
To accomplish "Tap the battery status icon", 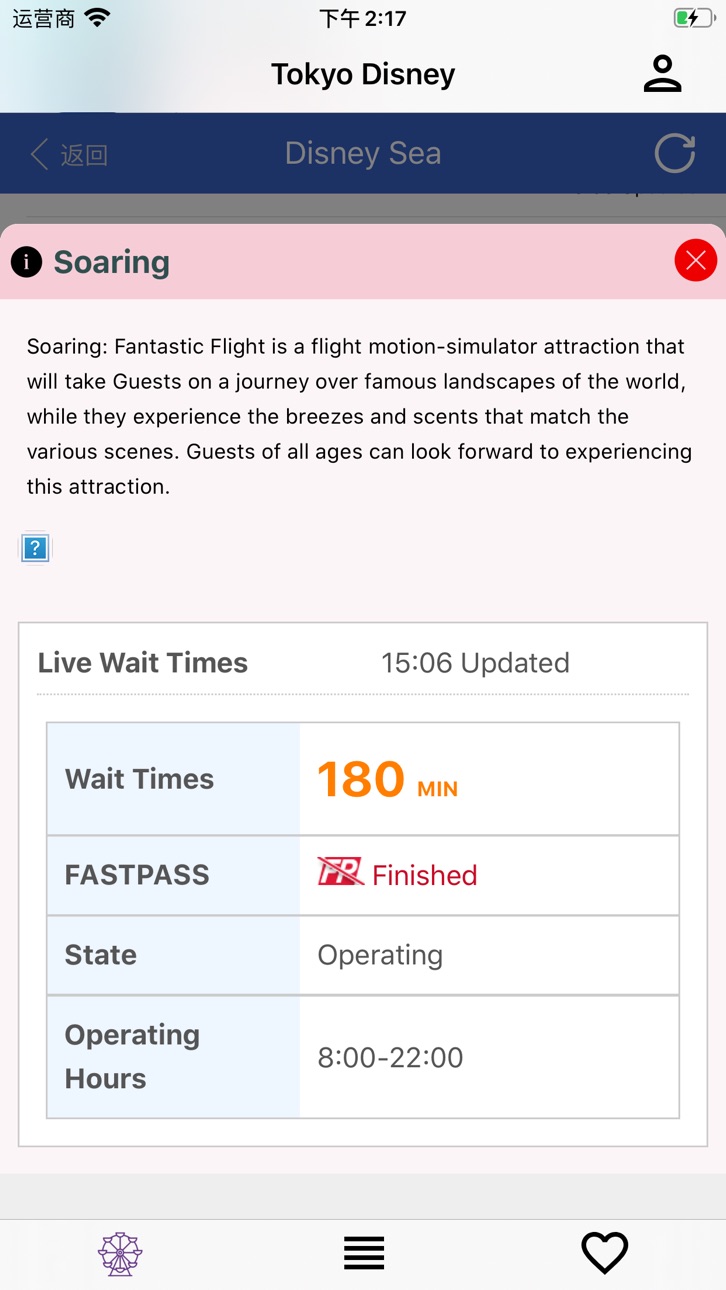I will click(693, 18).
